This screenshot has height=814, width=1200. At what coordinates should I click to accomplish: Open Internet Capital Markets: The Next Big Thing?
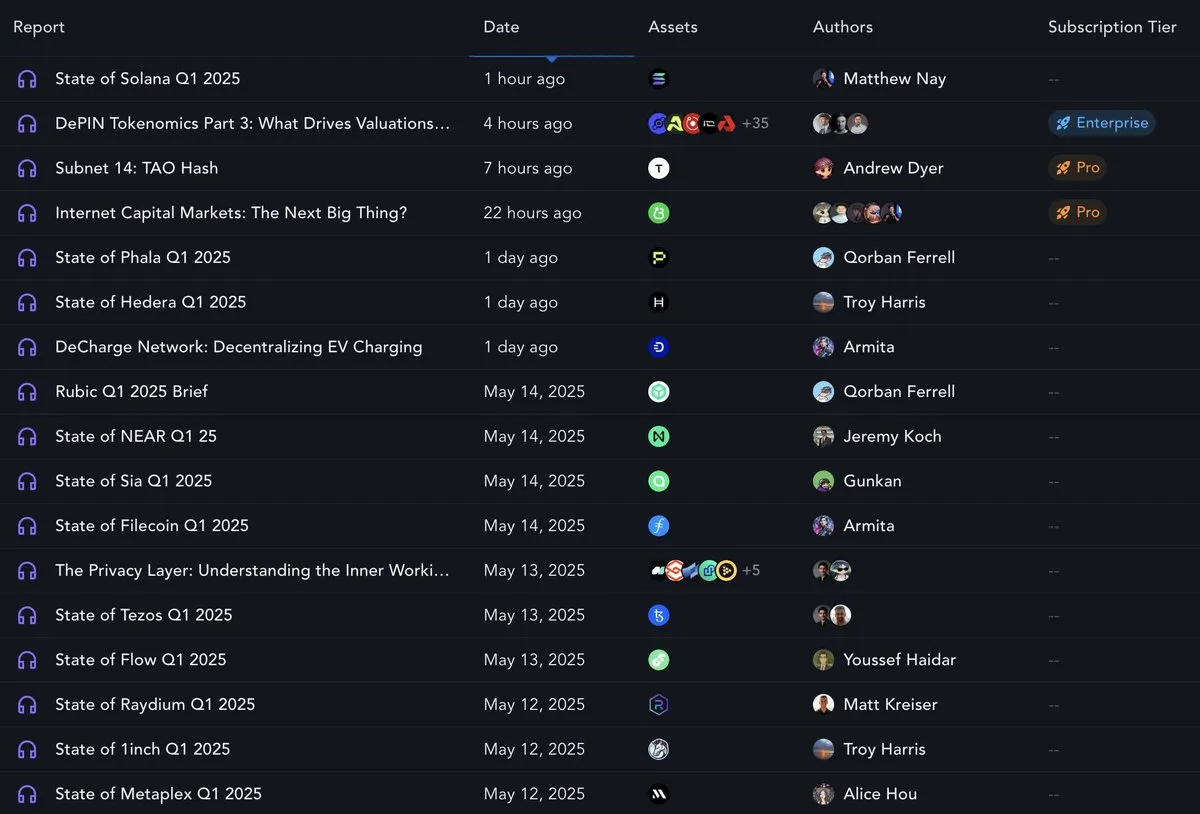[x=231, y=213]
